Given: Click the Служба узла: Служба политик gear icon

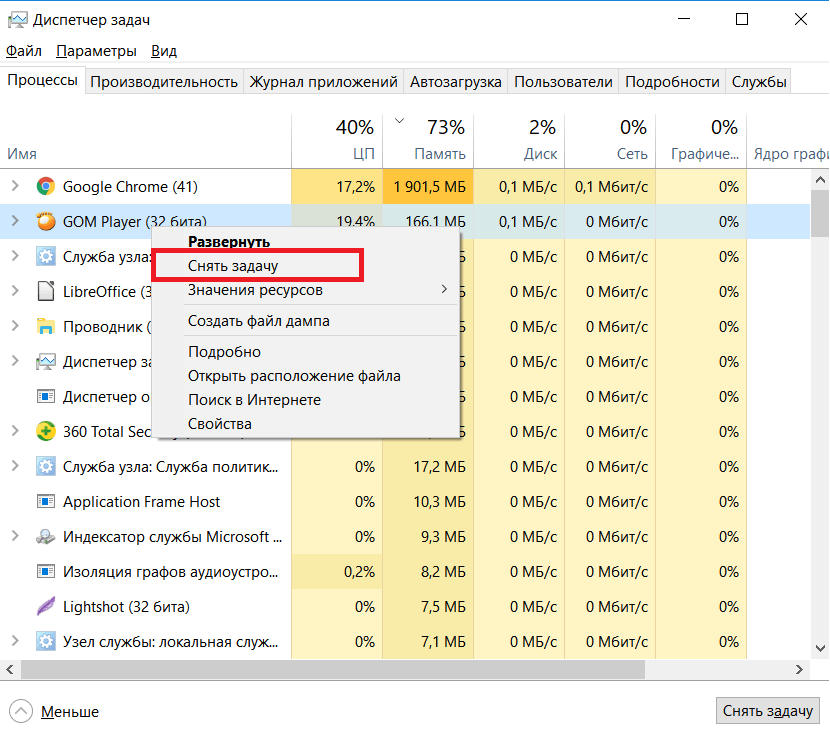Looking at the screenshot, I should coord(46,466).
